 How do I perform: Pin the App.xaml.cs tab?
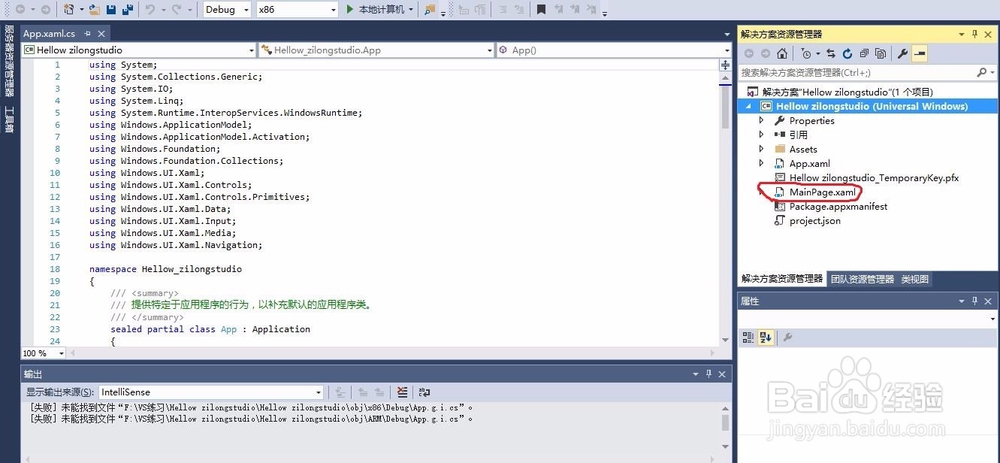[87, 33]
